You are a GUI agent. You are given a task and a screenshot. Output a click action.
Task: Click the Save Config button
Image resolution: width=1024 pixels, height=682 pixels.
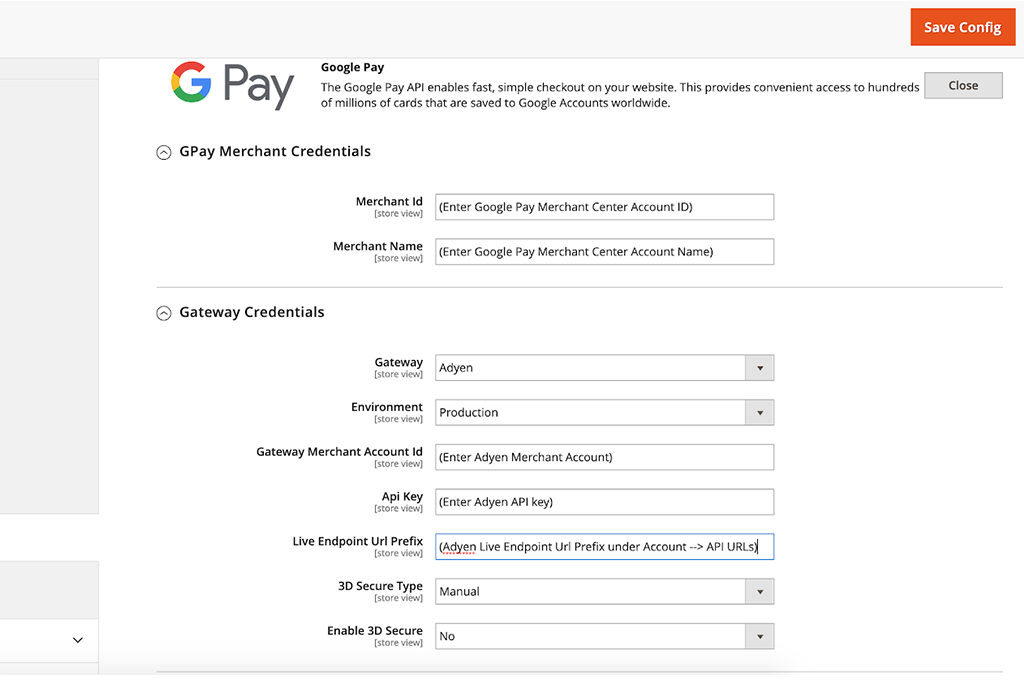(x=962, y=27)
